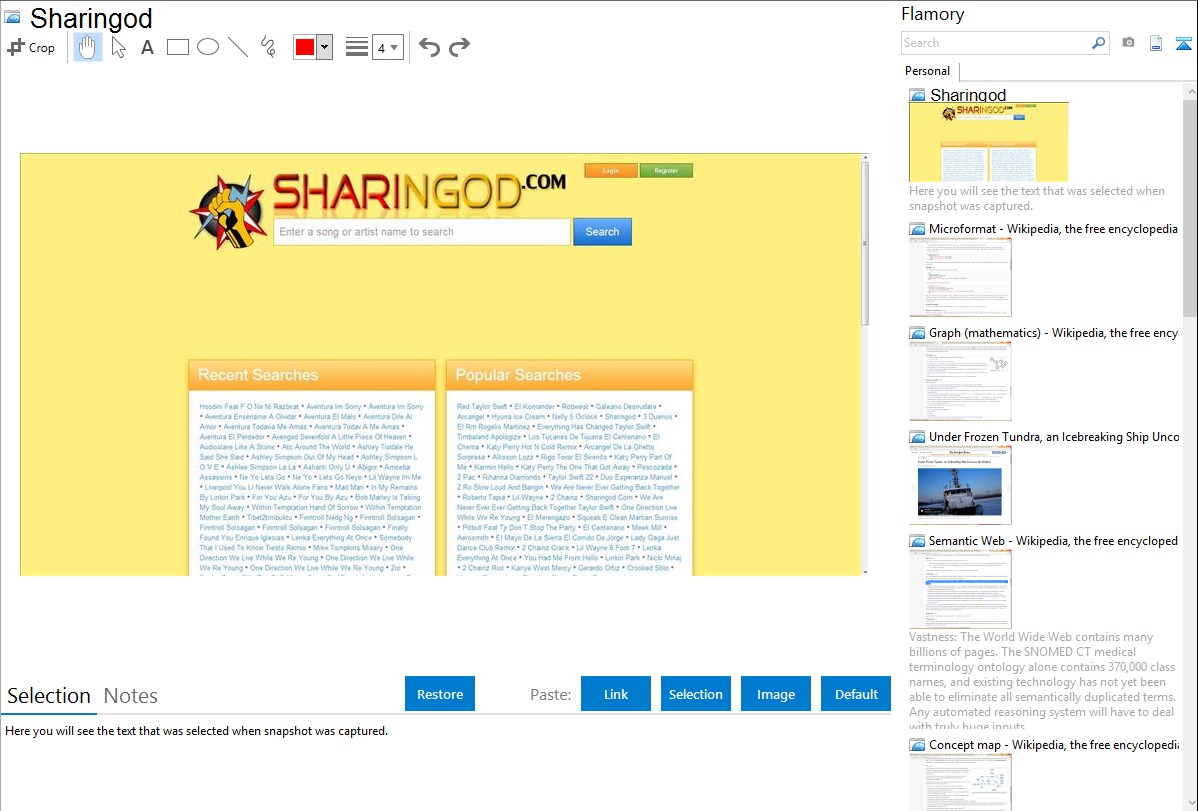The height and width of the screenshot is (811, 1198).
Task: Switch to the Notes tab
Action: [x=131, y=696]
